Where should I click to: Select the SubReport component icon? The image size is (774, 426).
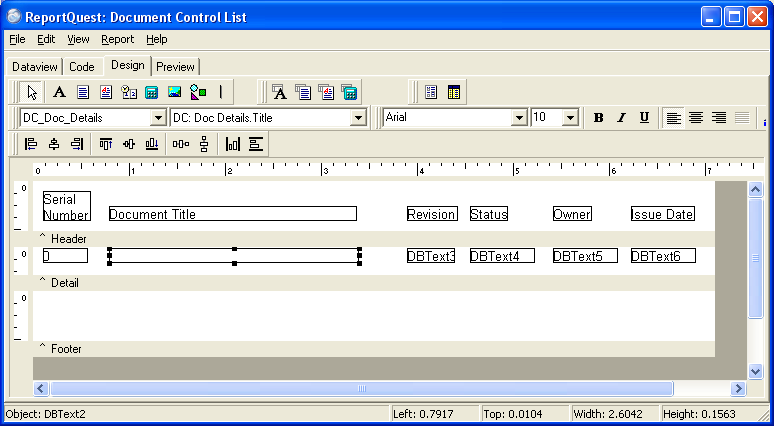454,92
